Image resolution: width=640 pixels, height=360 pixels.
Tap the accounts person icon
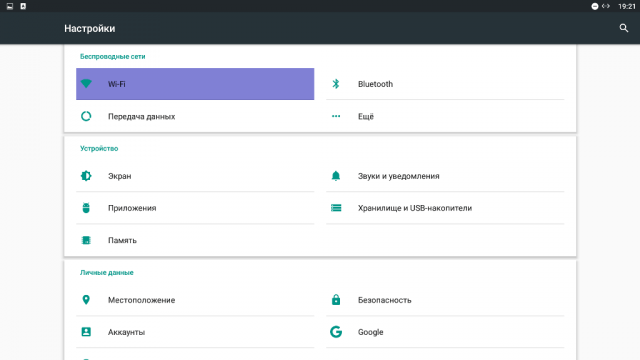[x=86, y=332]
